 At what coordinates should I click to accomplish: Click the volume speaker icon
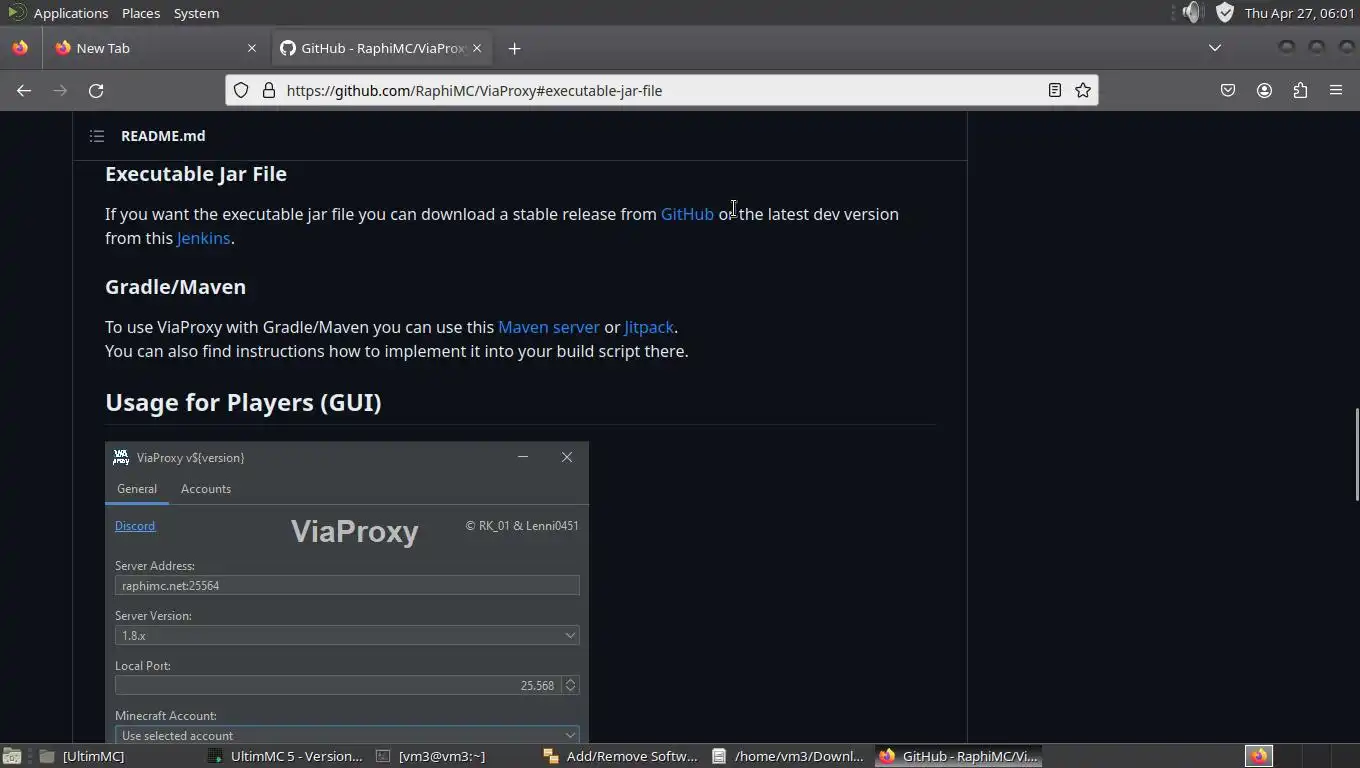1191,13
